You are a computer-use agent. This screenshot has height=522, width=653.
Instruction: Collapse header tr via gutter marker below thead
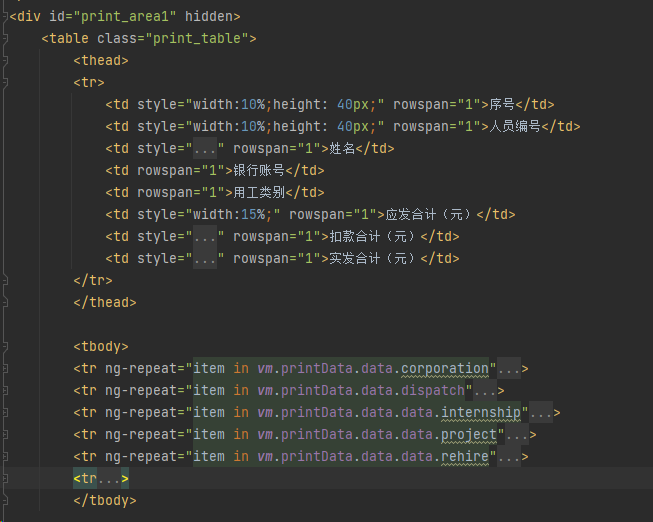pos(5,82)
